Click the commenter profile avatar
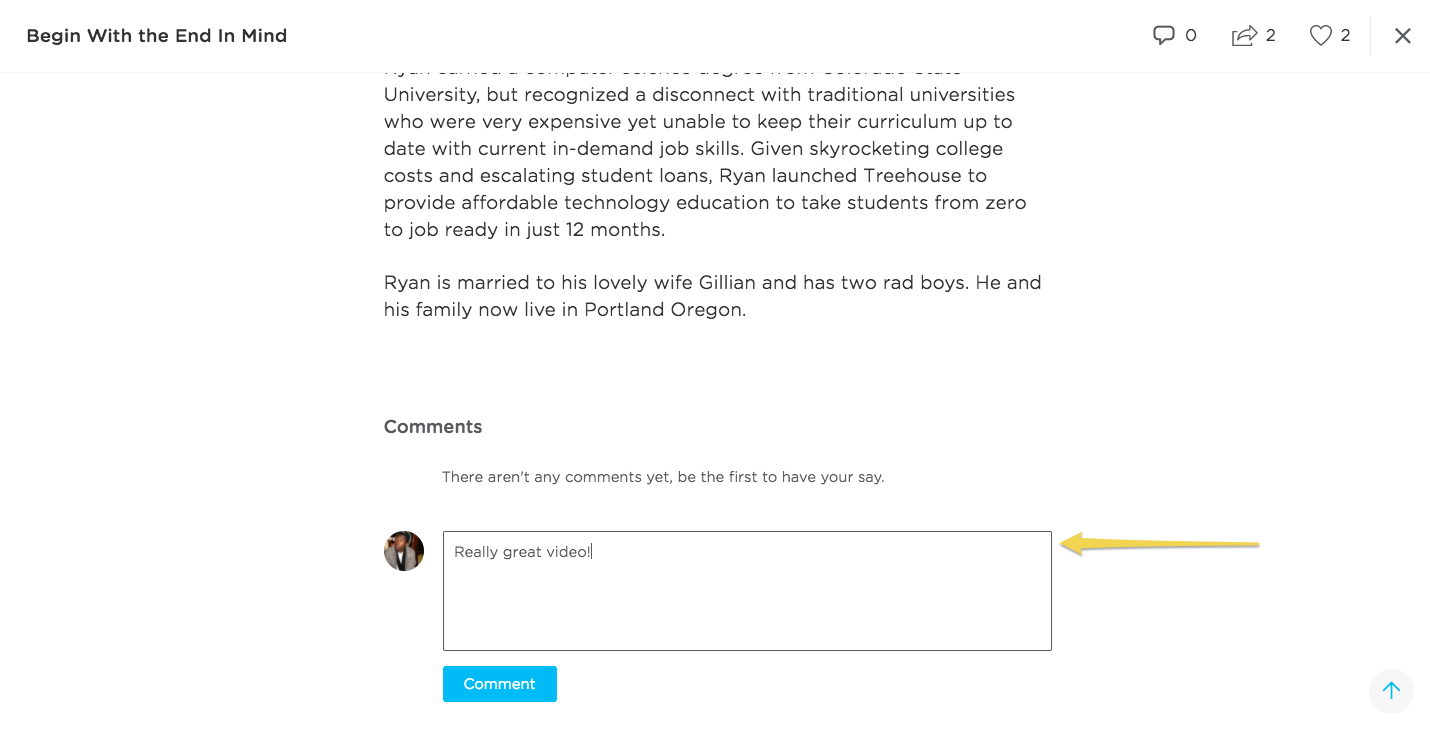 (404, 551)
